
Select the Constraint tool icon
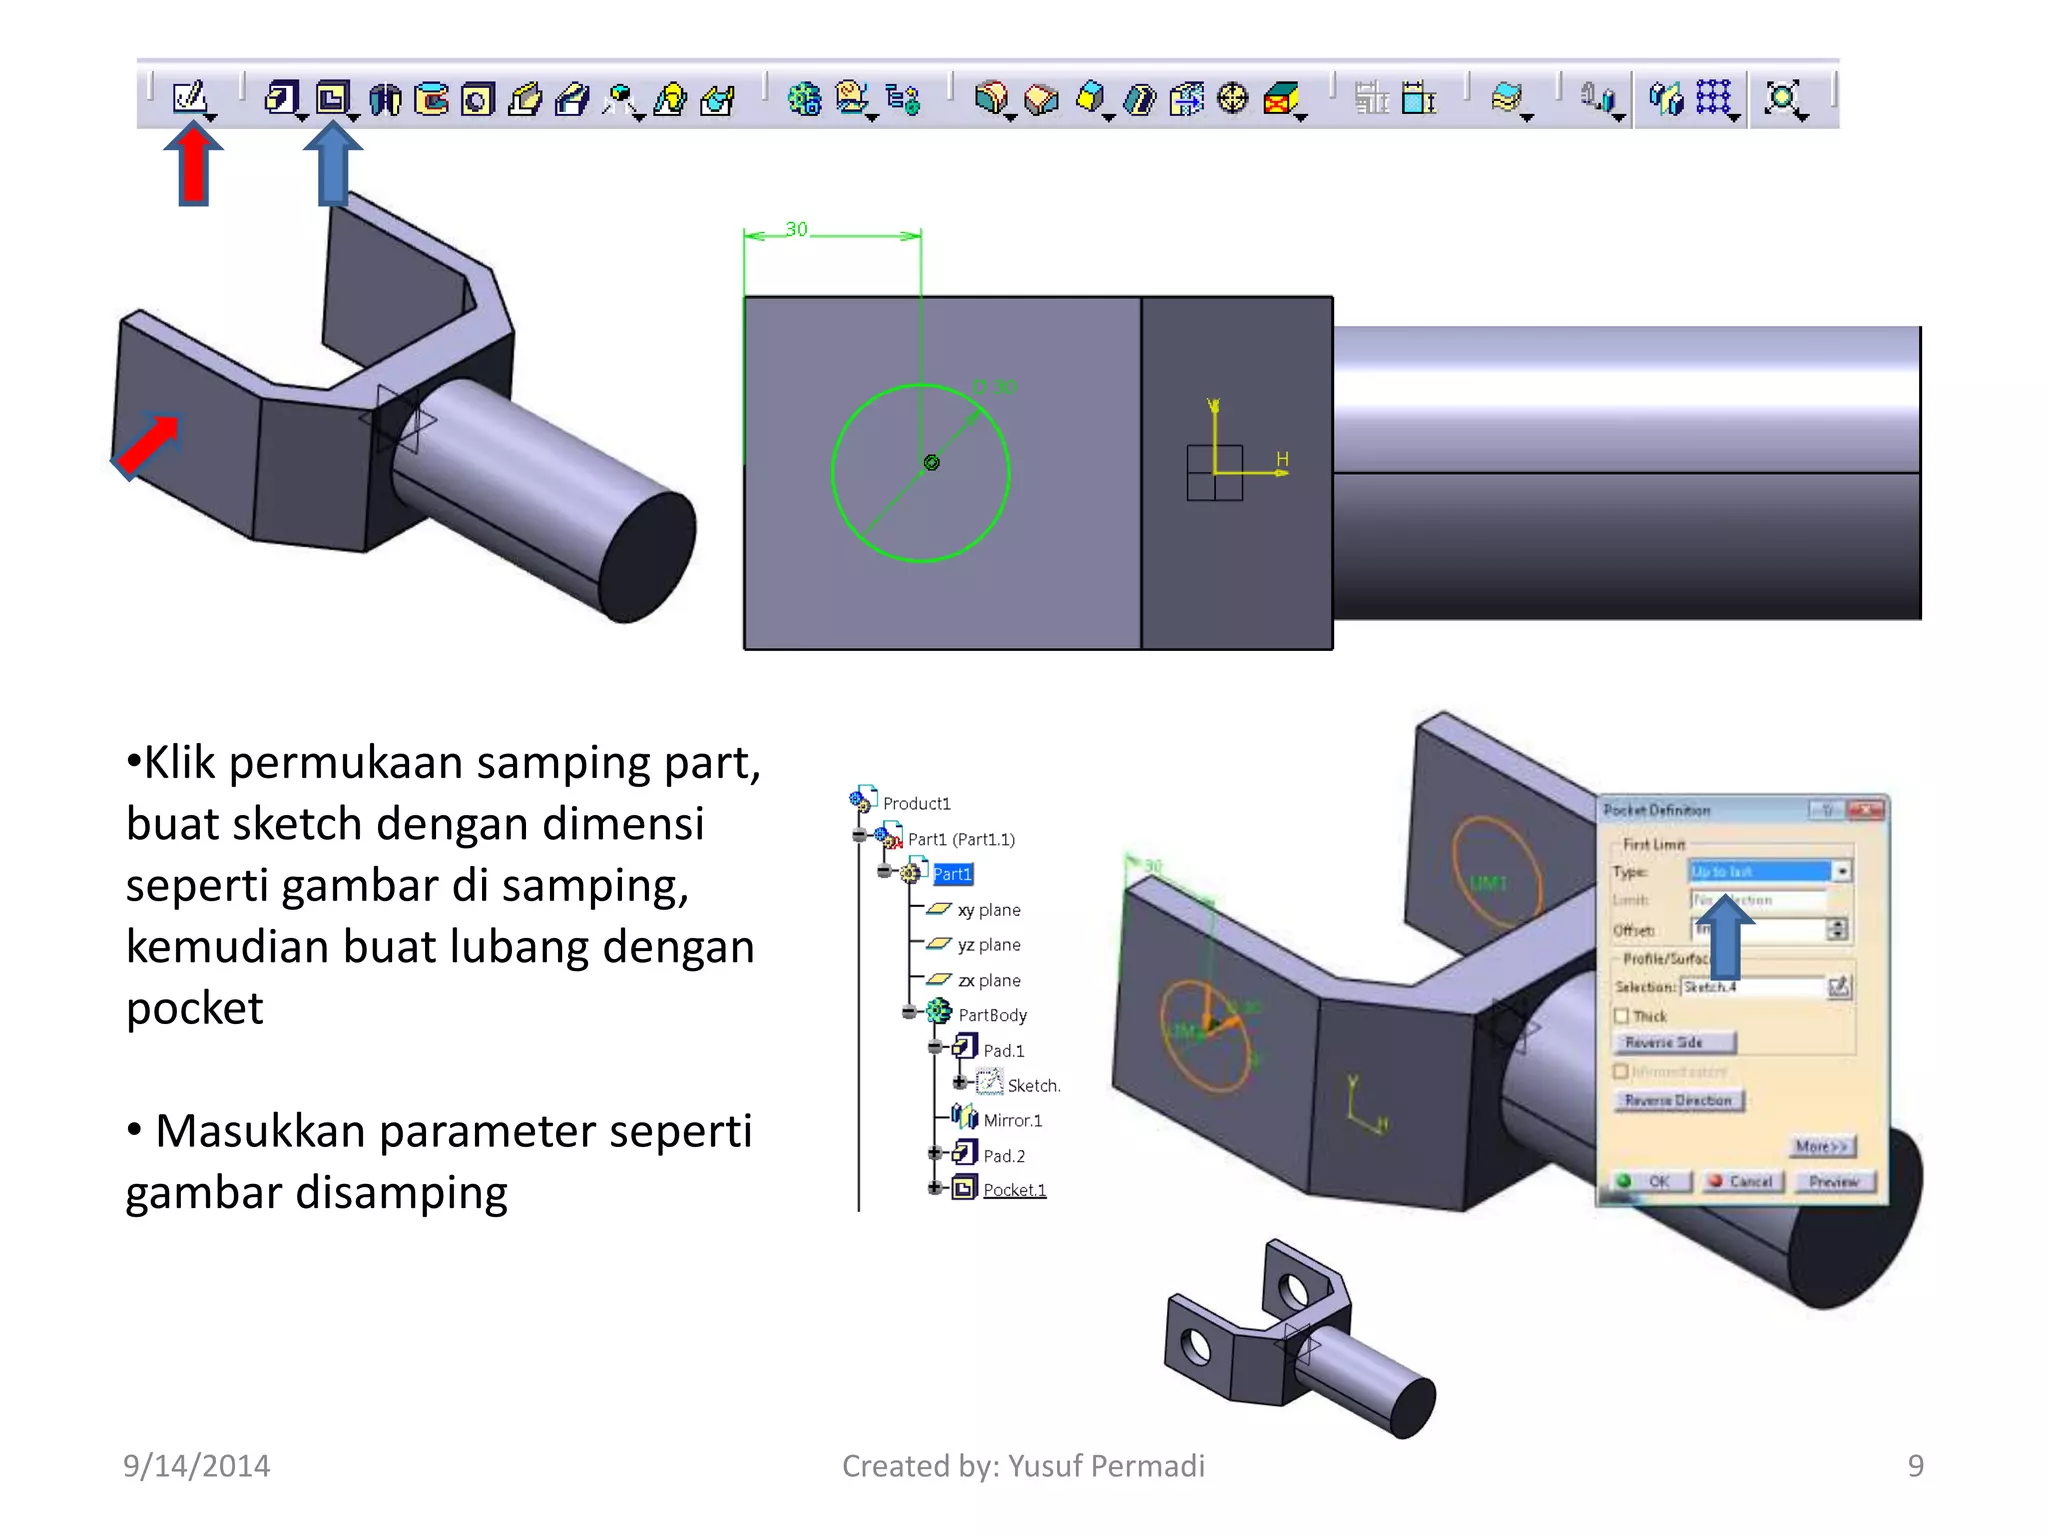click(1419, 98)
